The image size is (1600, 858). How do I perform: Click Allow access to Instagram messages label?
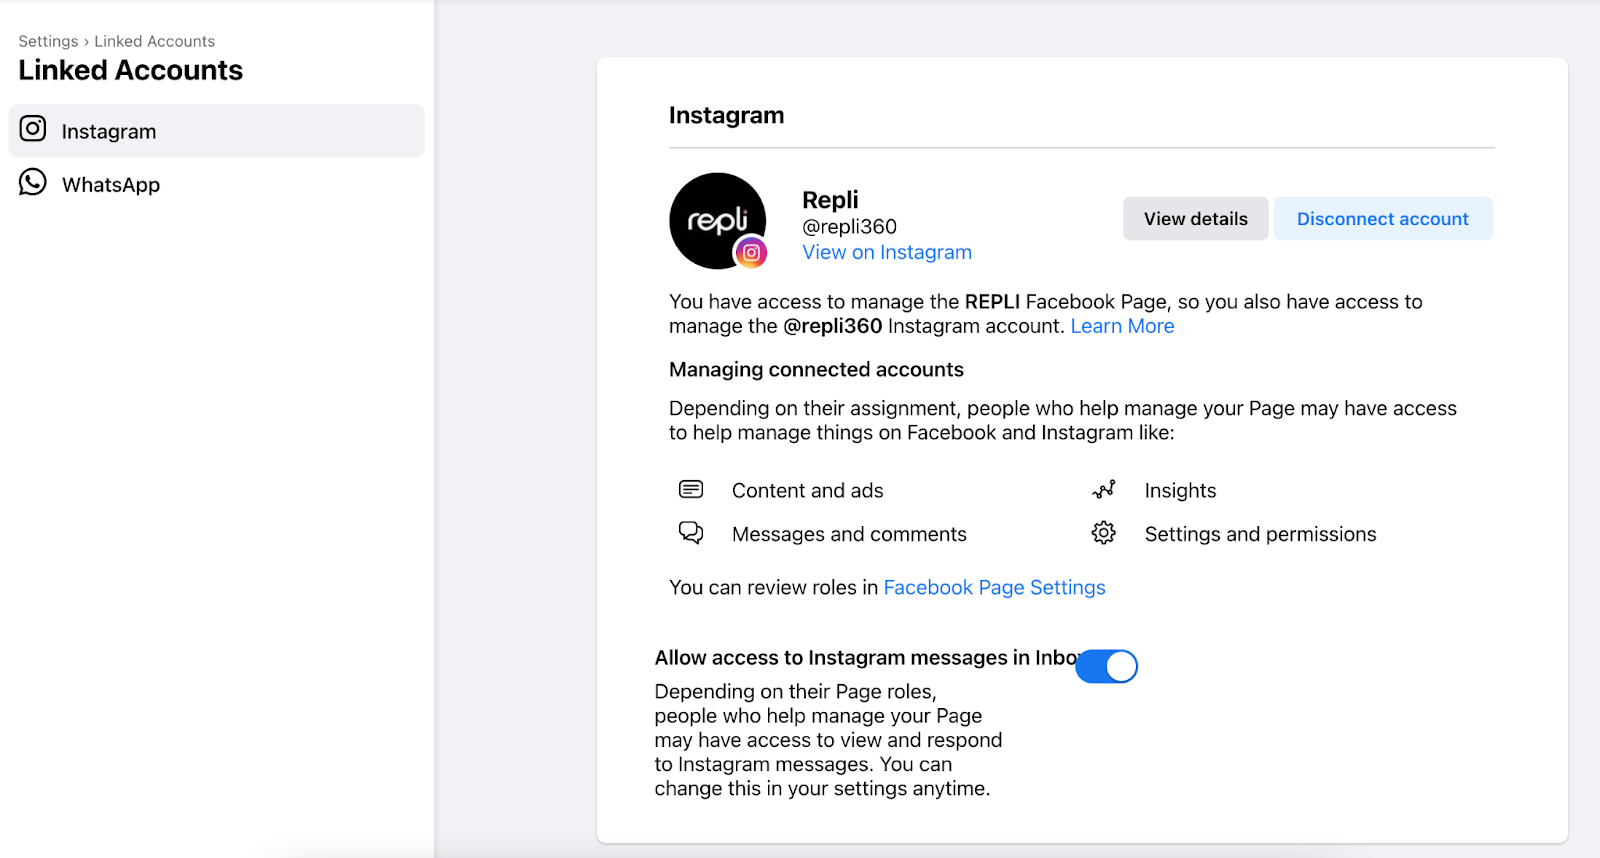tap(866, 657)
